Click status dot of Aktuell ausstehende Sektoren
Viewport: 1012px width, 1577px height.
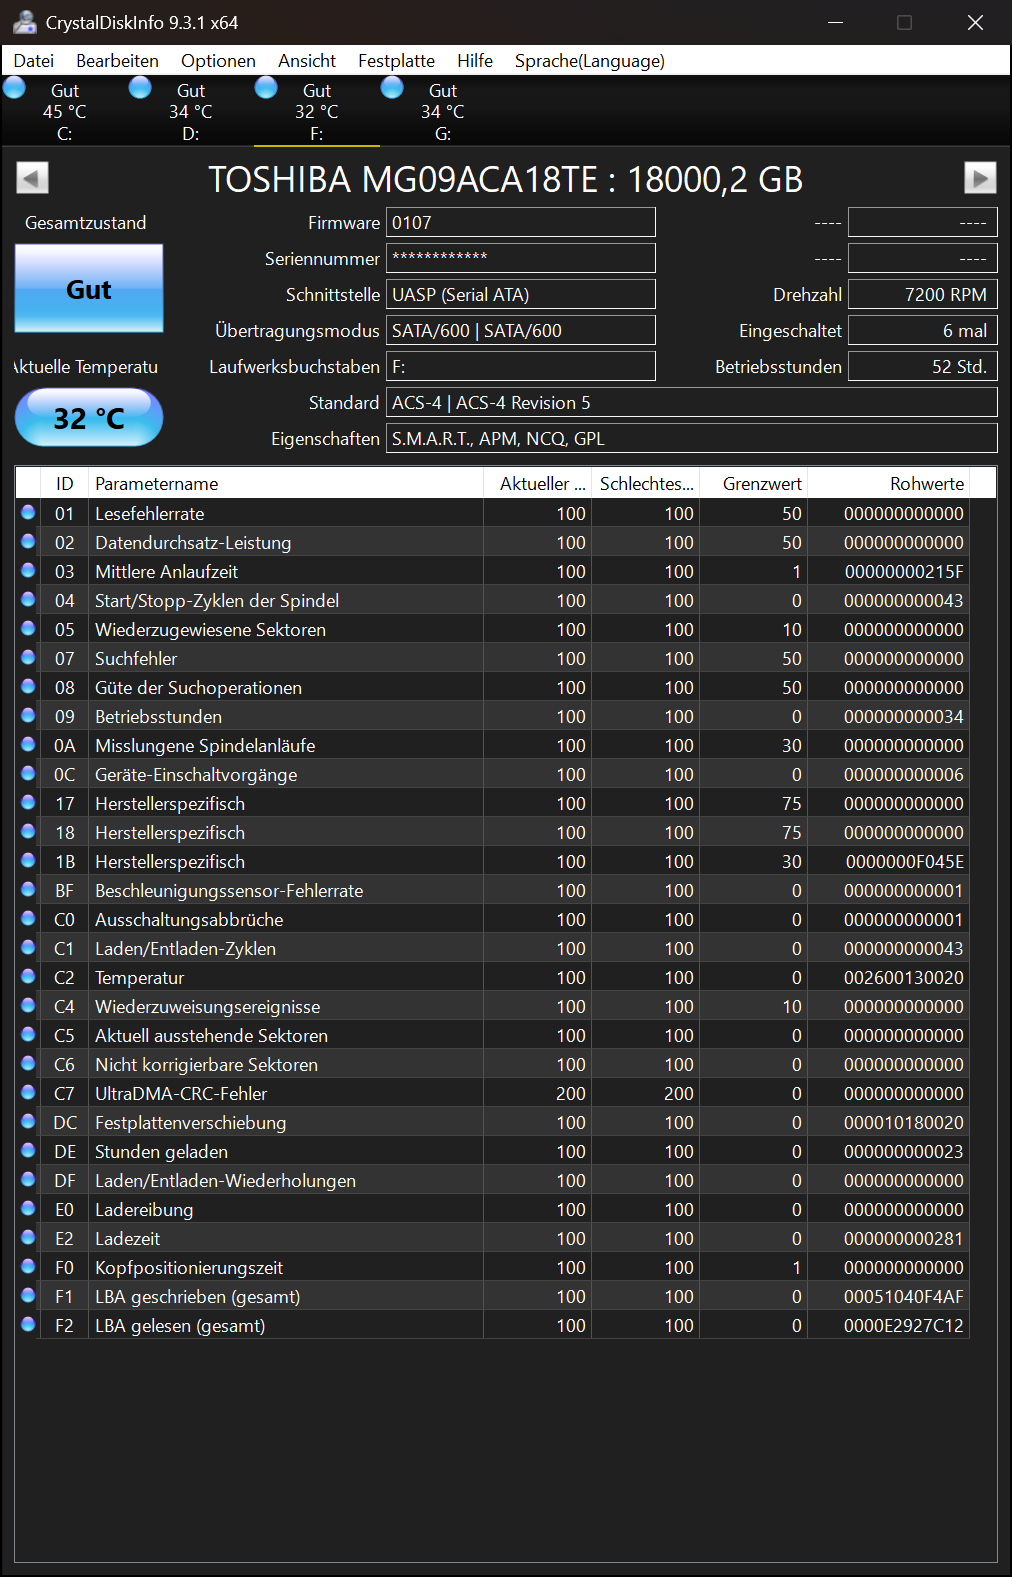[x=28, y=1034]
